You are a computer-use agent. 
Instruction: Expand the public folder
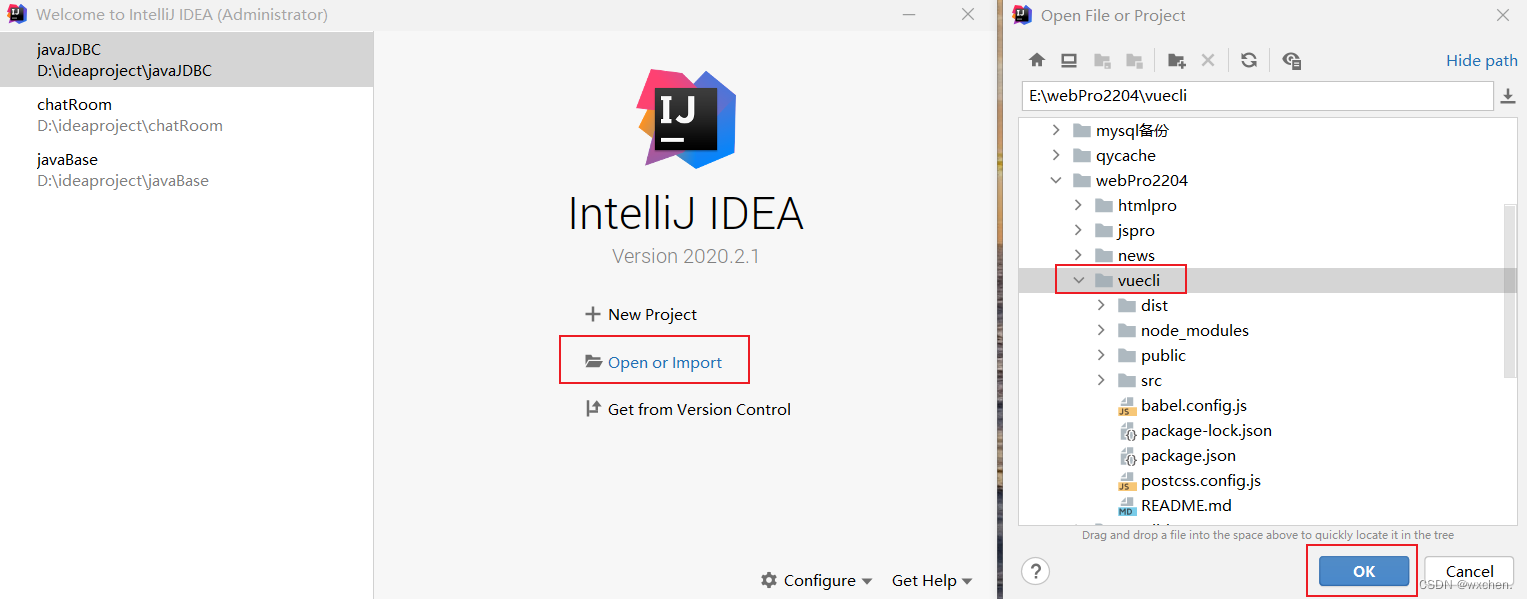1101,355
